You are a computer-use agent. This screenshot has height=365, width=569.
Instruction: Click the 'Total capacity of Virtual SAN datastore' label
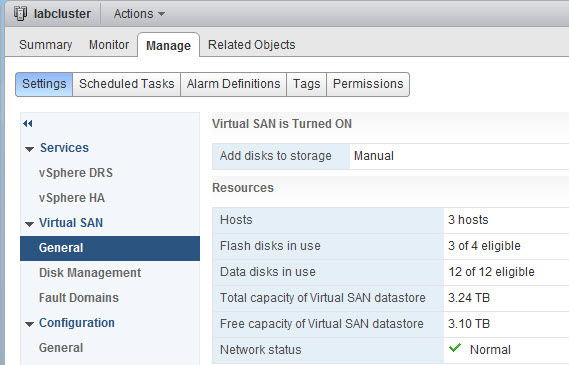(323, 298)
